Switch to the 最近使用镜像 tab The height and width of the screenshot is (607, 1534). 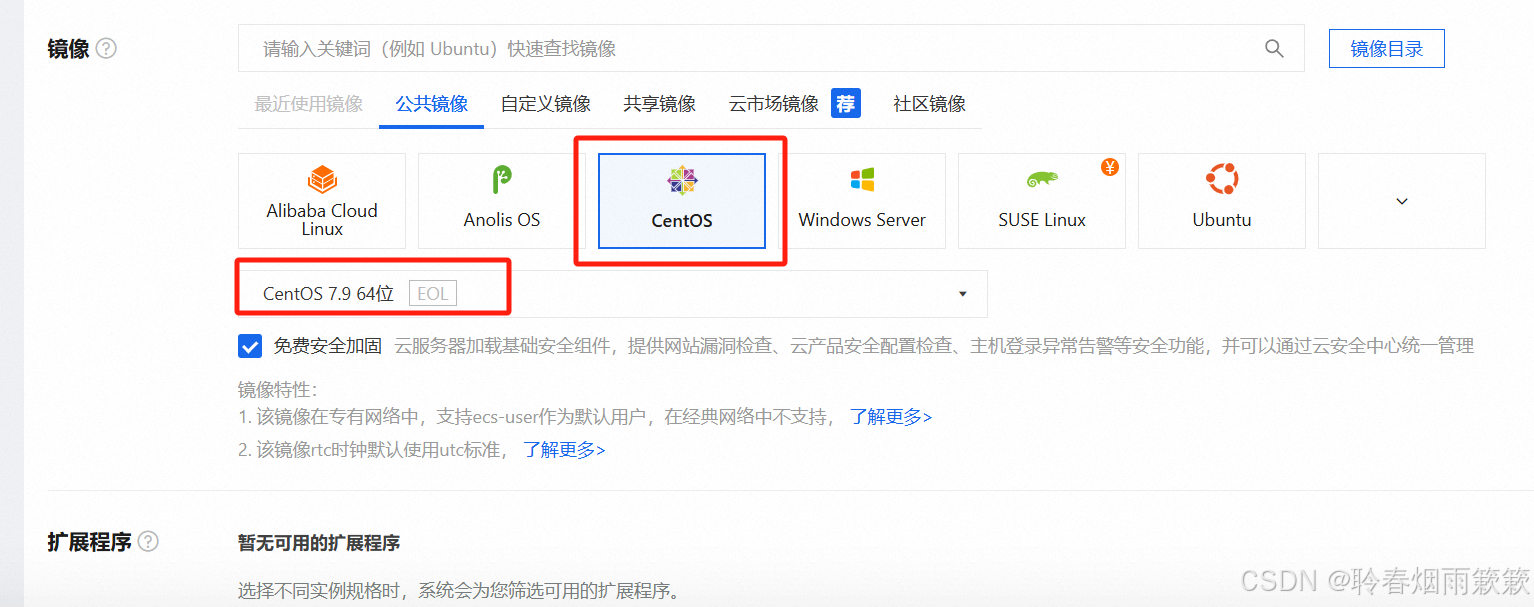click(309, 104)
